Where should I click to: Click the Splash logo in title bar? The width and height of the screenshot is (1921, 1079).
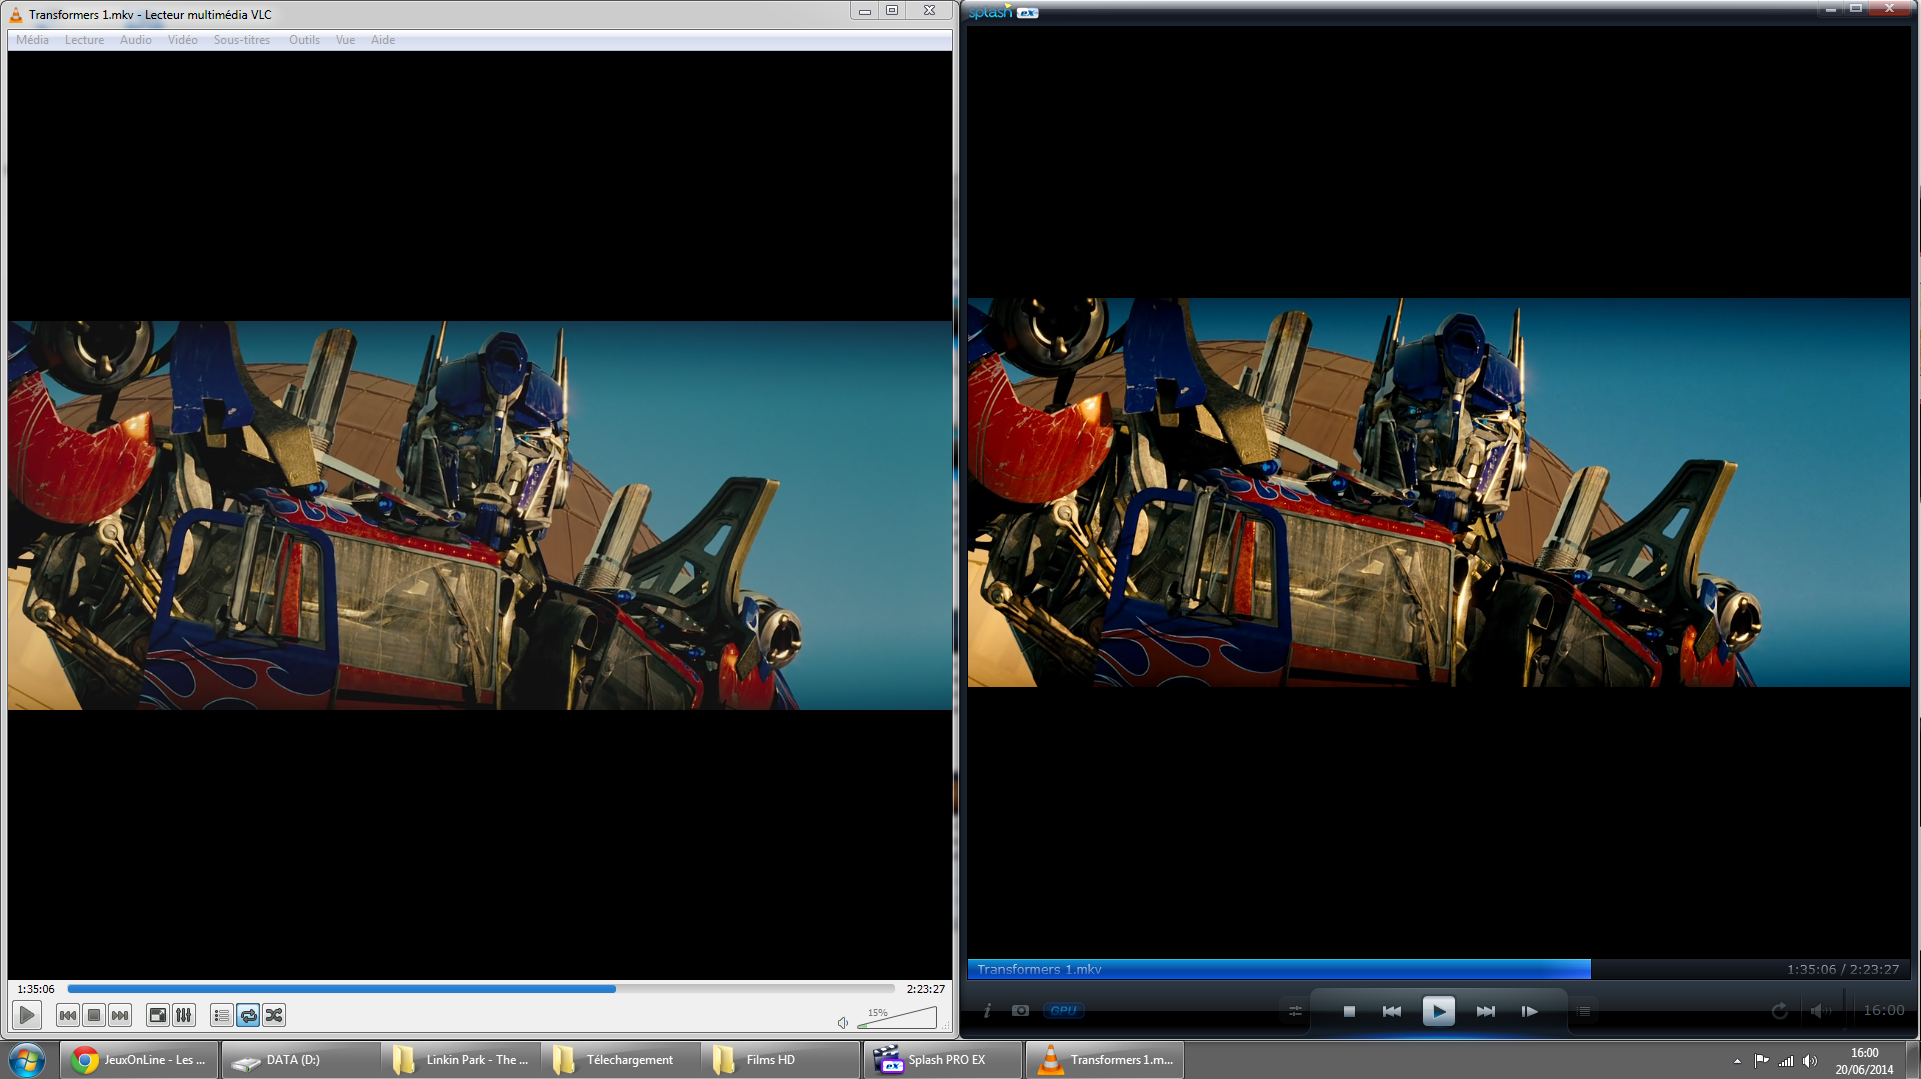[x=1003, y=12]
